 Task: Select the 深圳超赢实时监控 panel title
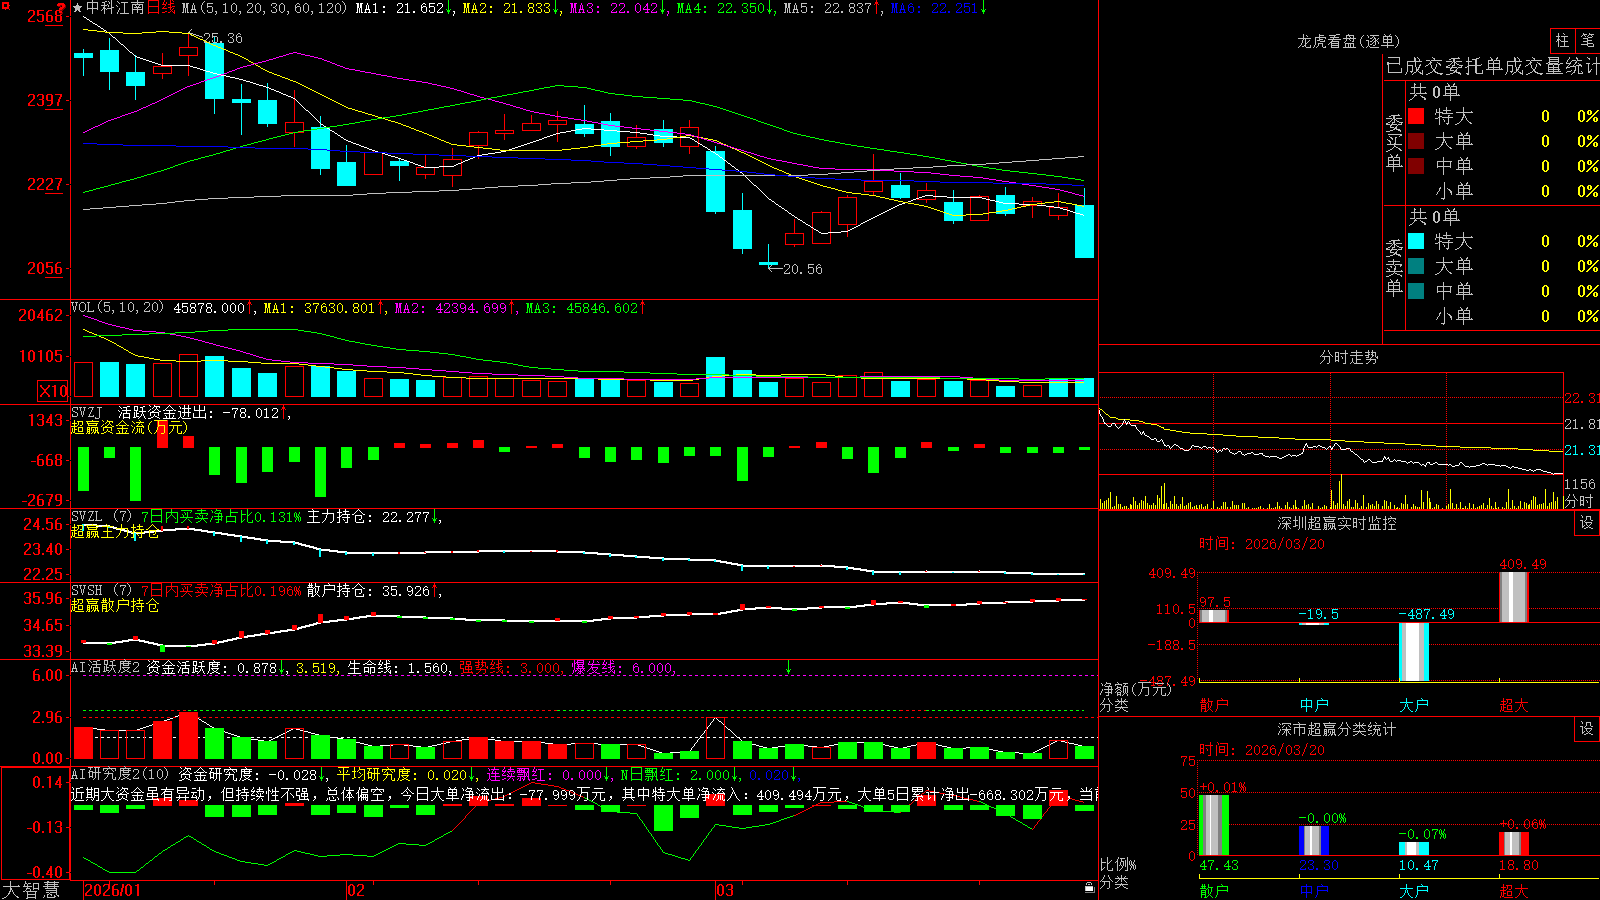1337,523
